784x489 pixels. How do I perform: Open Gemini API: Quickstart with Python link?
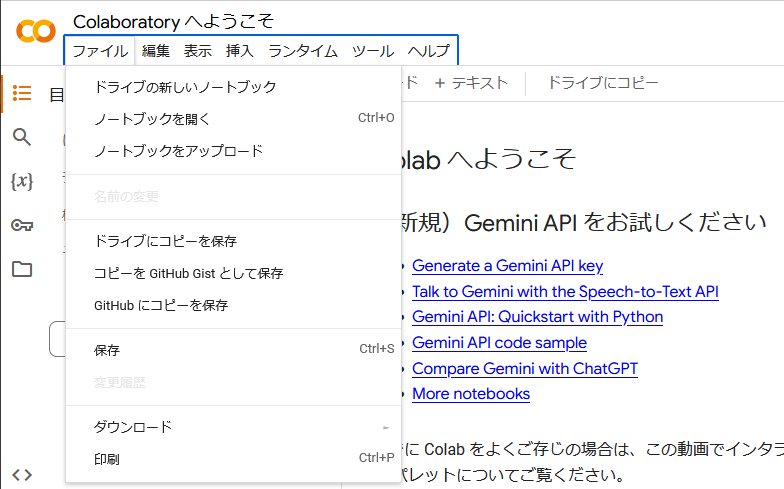(x=538, y=317)
